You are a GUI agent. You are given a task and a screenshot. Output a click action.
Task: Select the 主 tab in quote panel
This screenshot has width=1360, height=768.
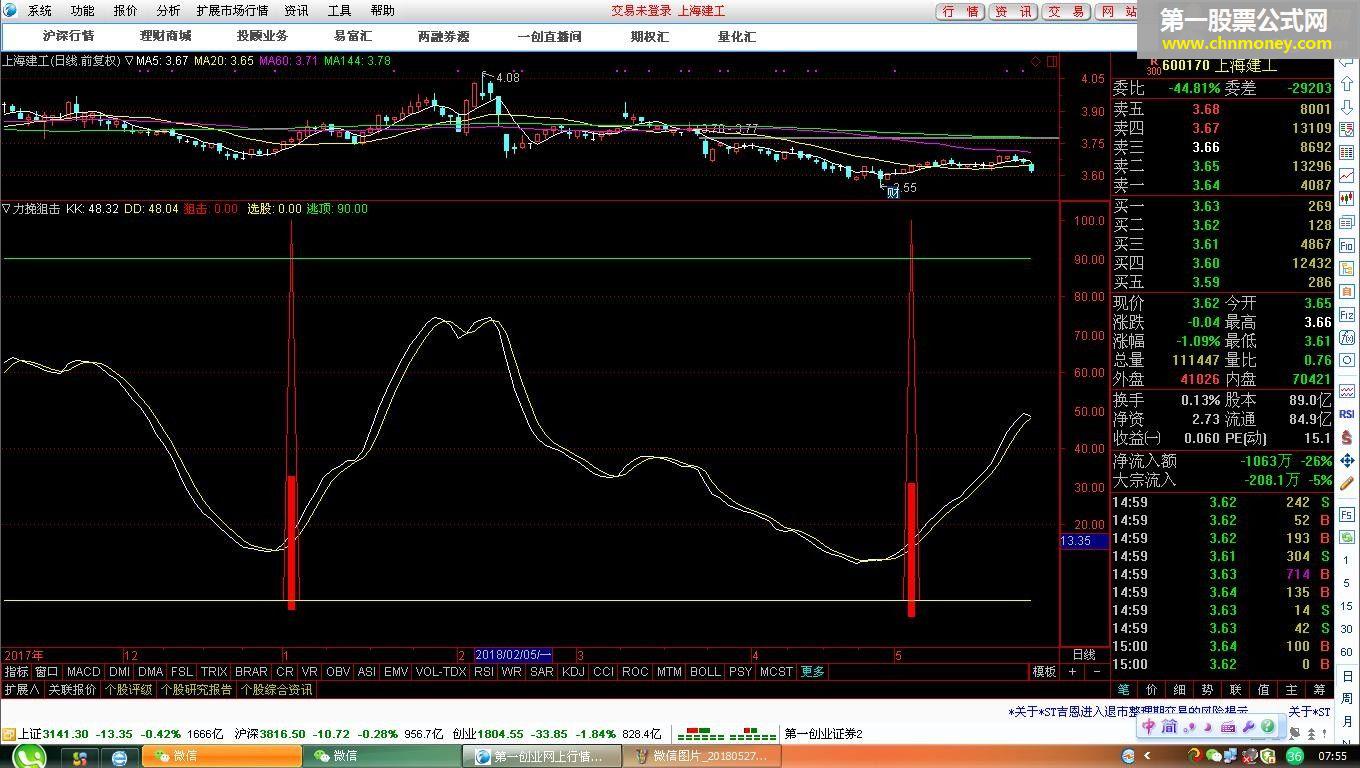[1291, 690]
